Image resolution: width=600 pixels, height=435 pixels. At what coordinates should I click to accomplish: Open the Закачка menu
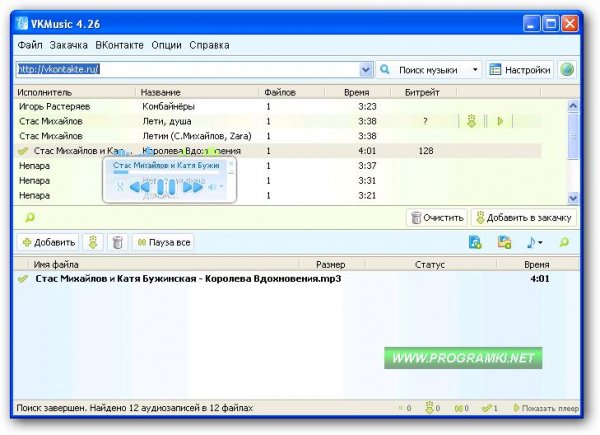click(68, 45)
